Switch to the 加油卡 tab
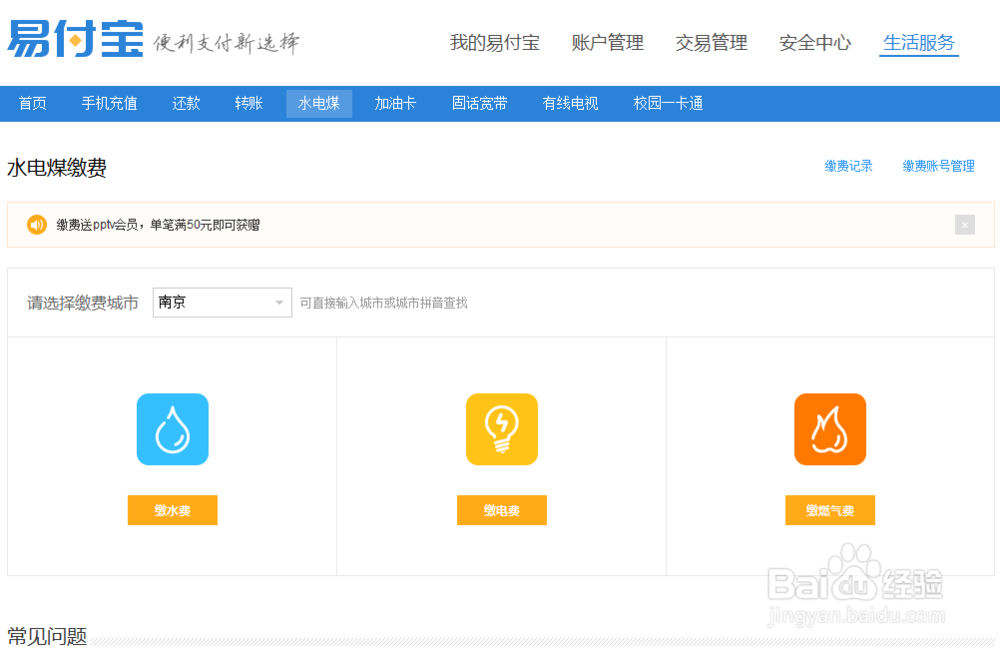The height and width of the screenshot is (650, 1000). coord(395,103)
